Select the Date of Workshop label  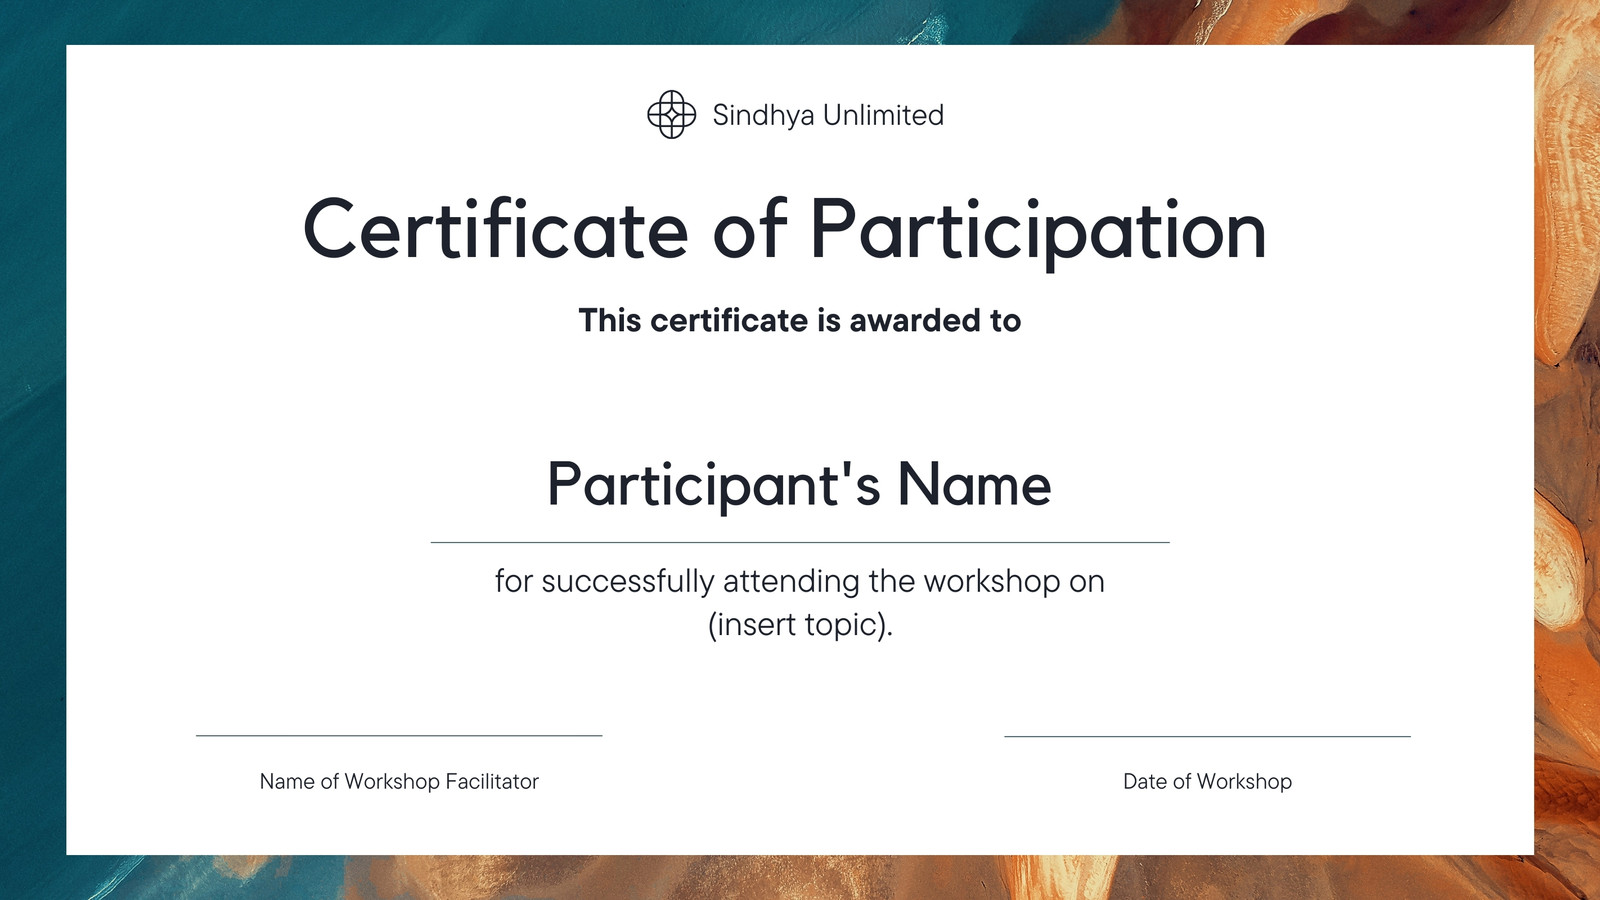pyautogui.click(x=1207, y=781)
